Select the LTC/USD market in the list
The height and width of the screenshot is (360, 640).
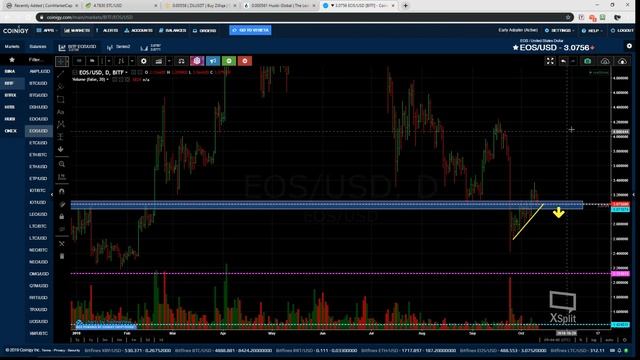point(38,238)
